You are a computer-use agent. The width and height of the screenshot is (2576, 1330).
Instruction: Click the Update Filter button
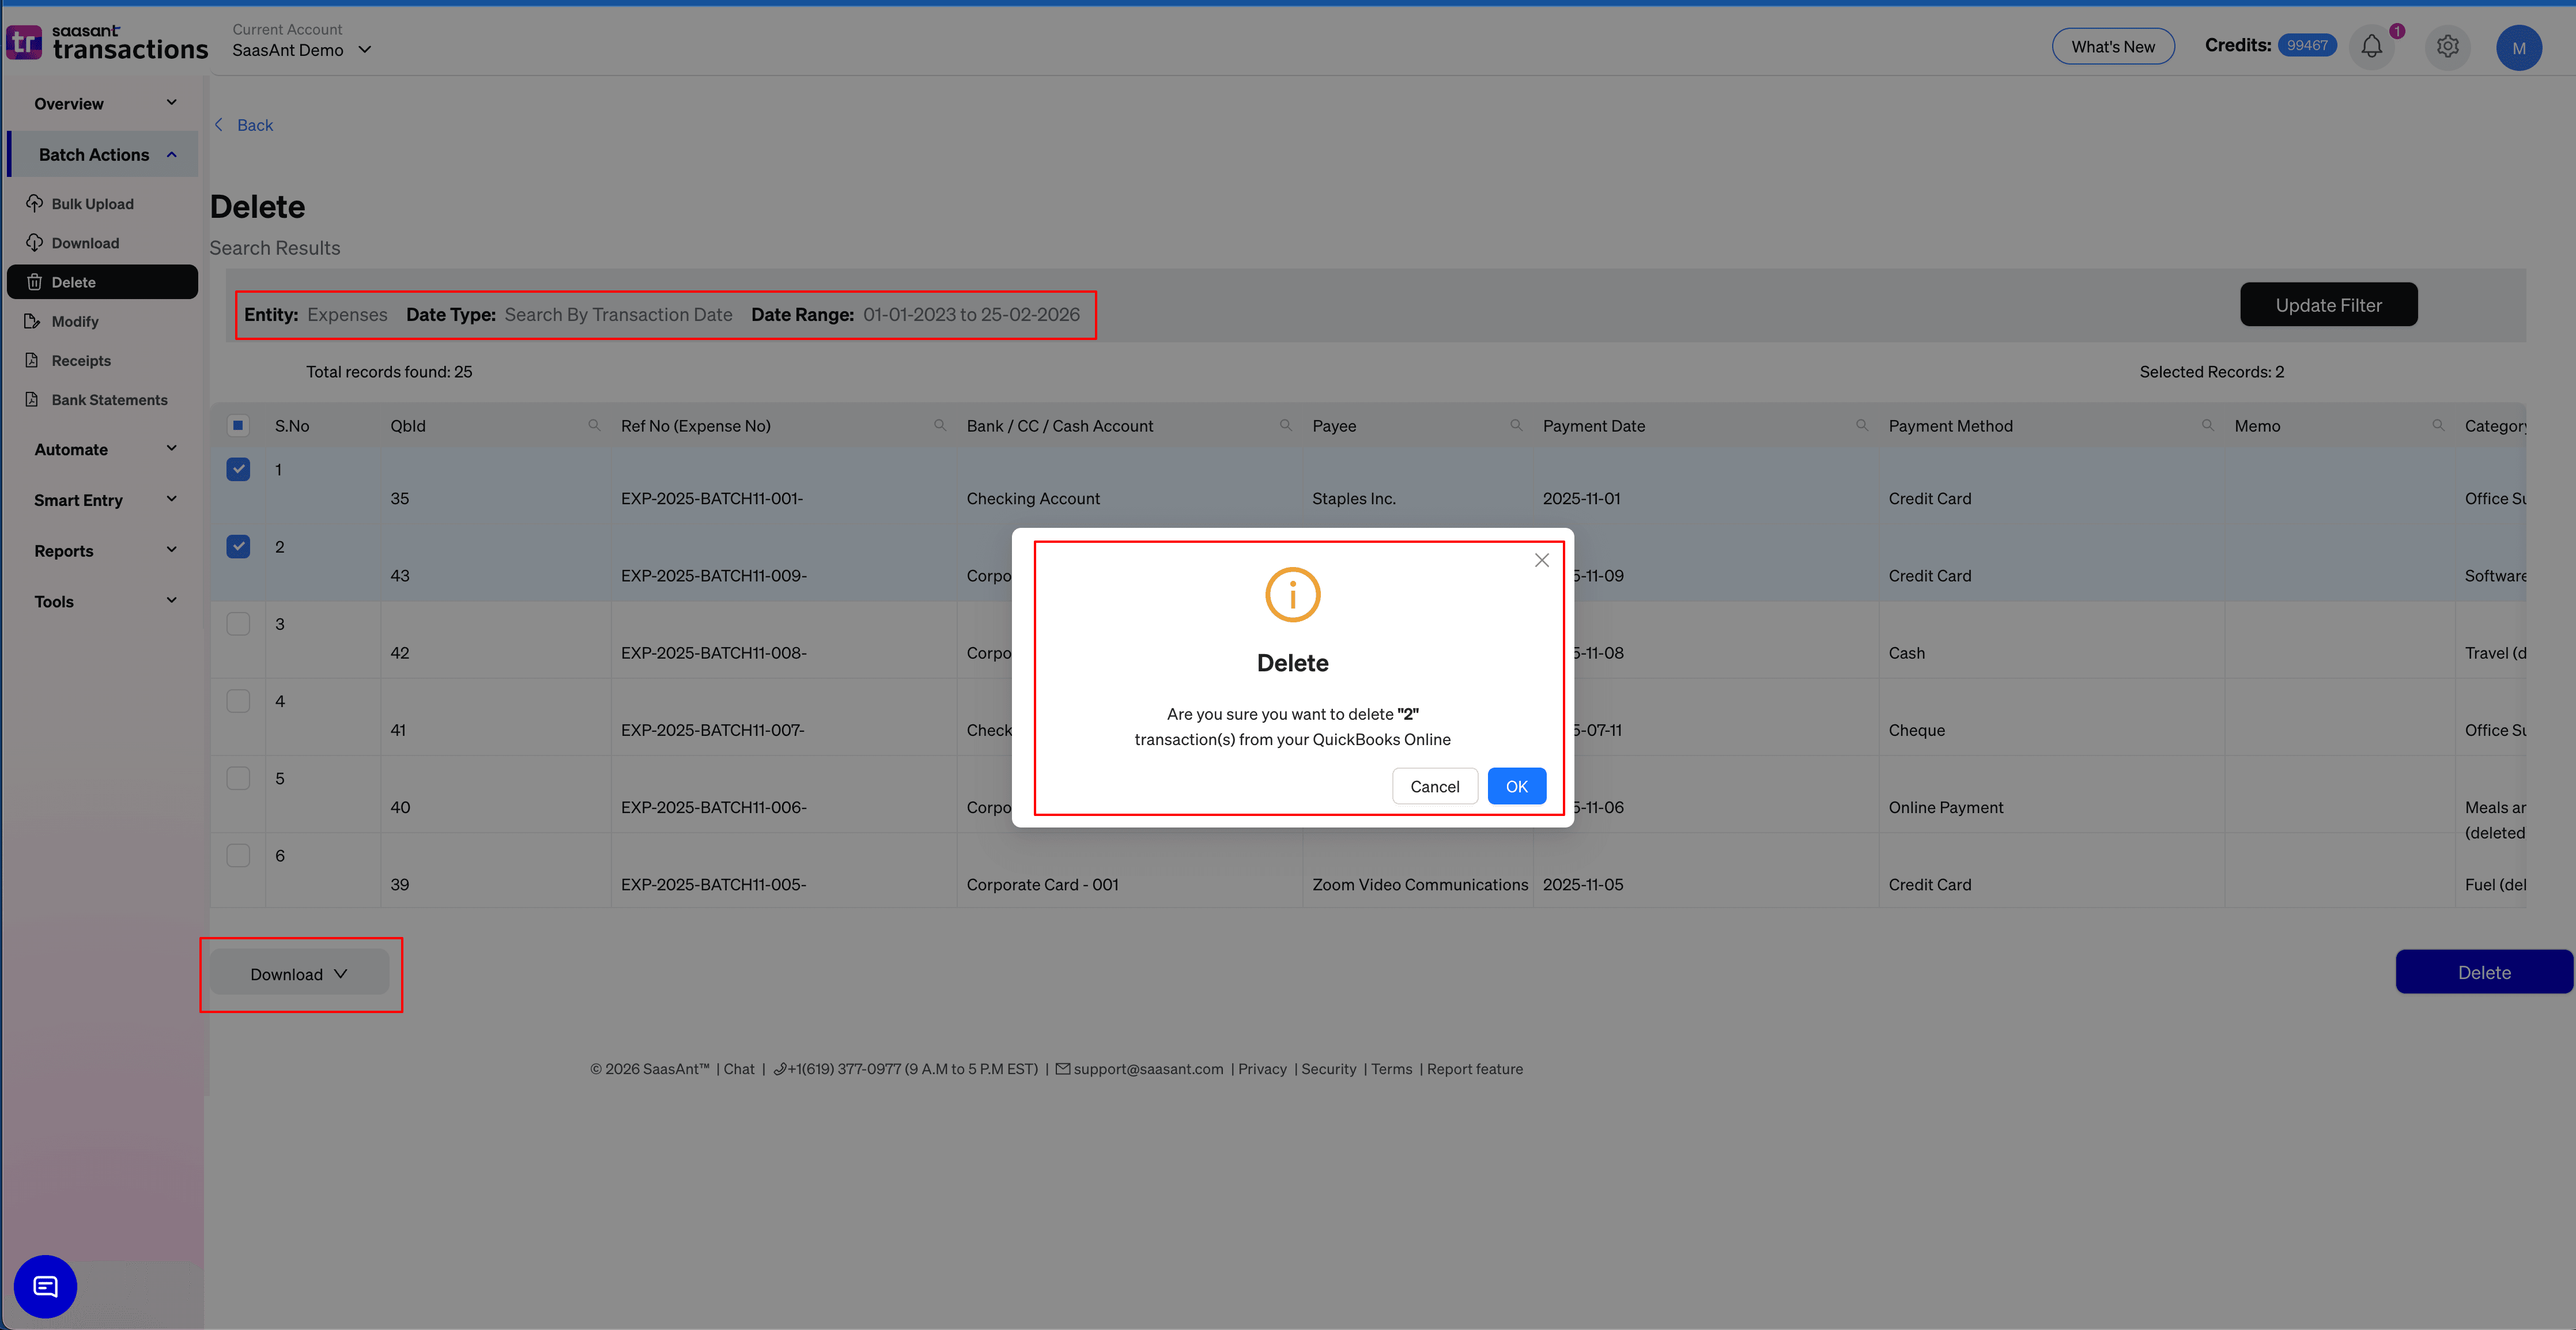2328,304
